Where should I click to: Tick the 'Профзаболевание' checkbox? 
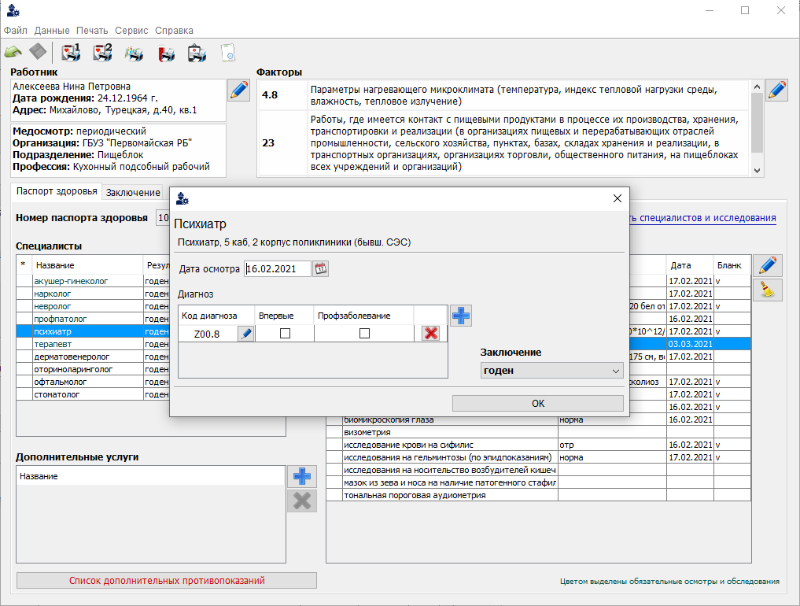click(x=364, y=333)
